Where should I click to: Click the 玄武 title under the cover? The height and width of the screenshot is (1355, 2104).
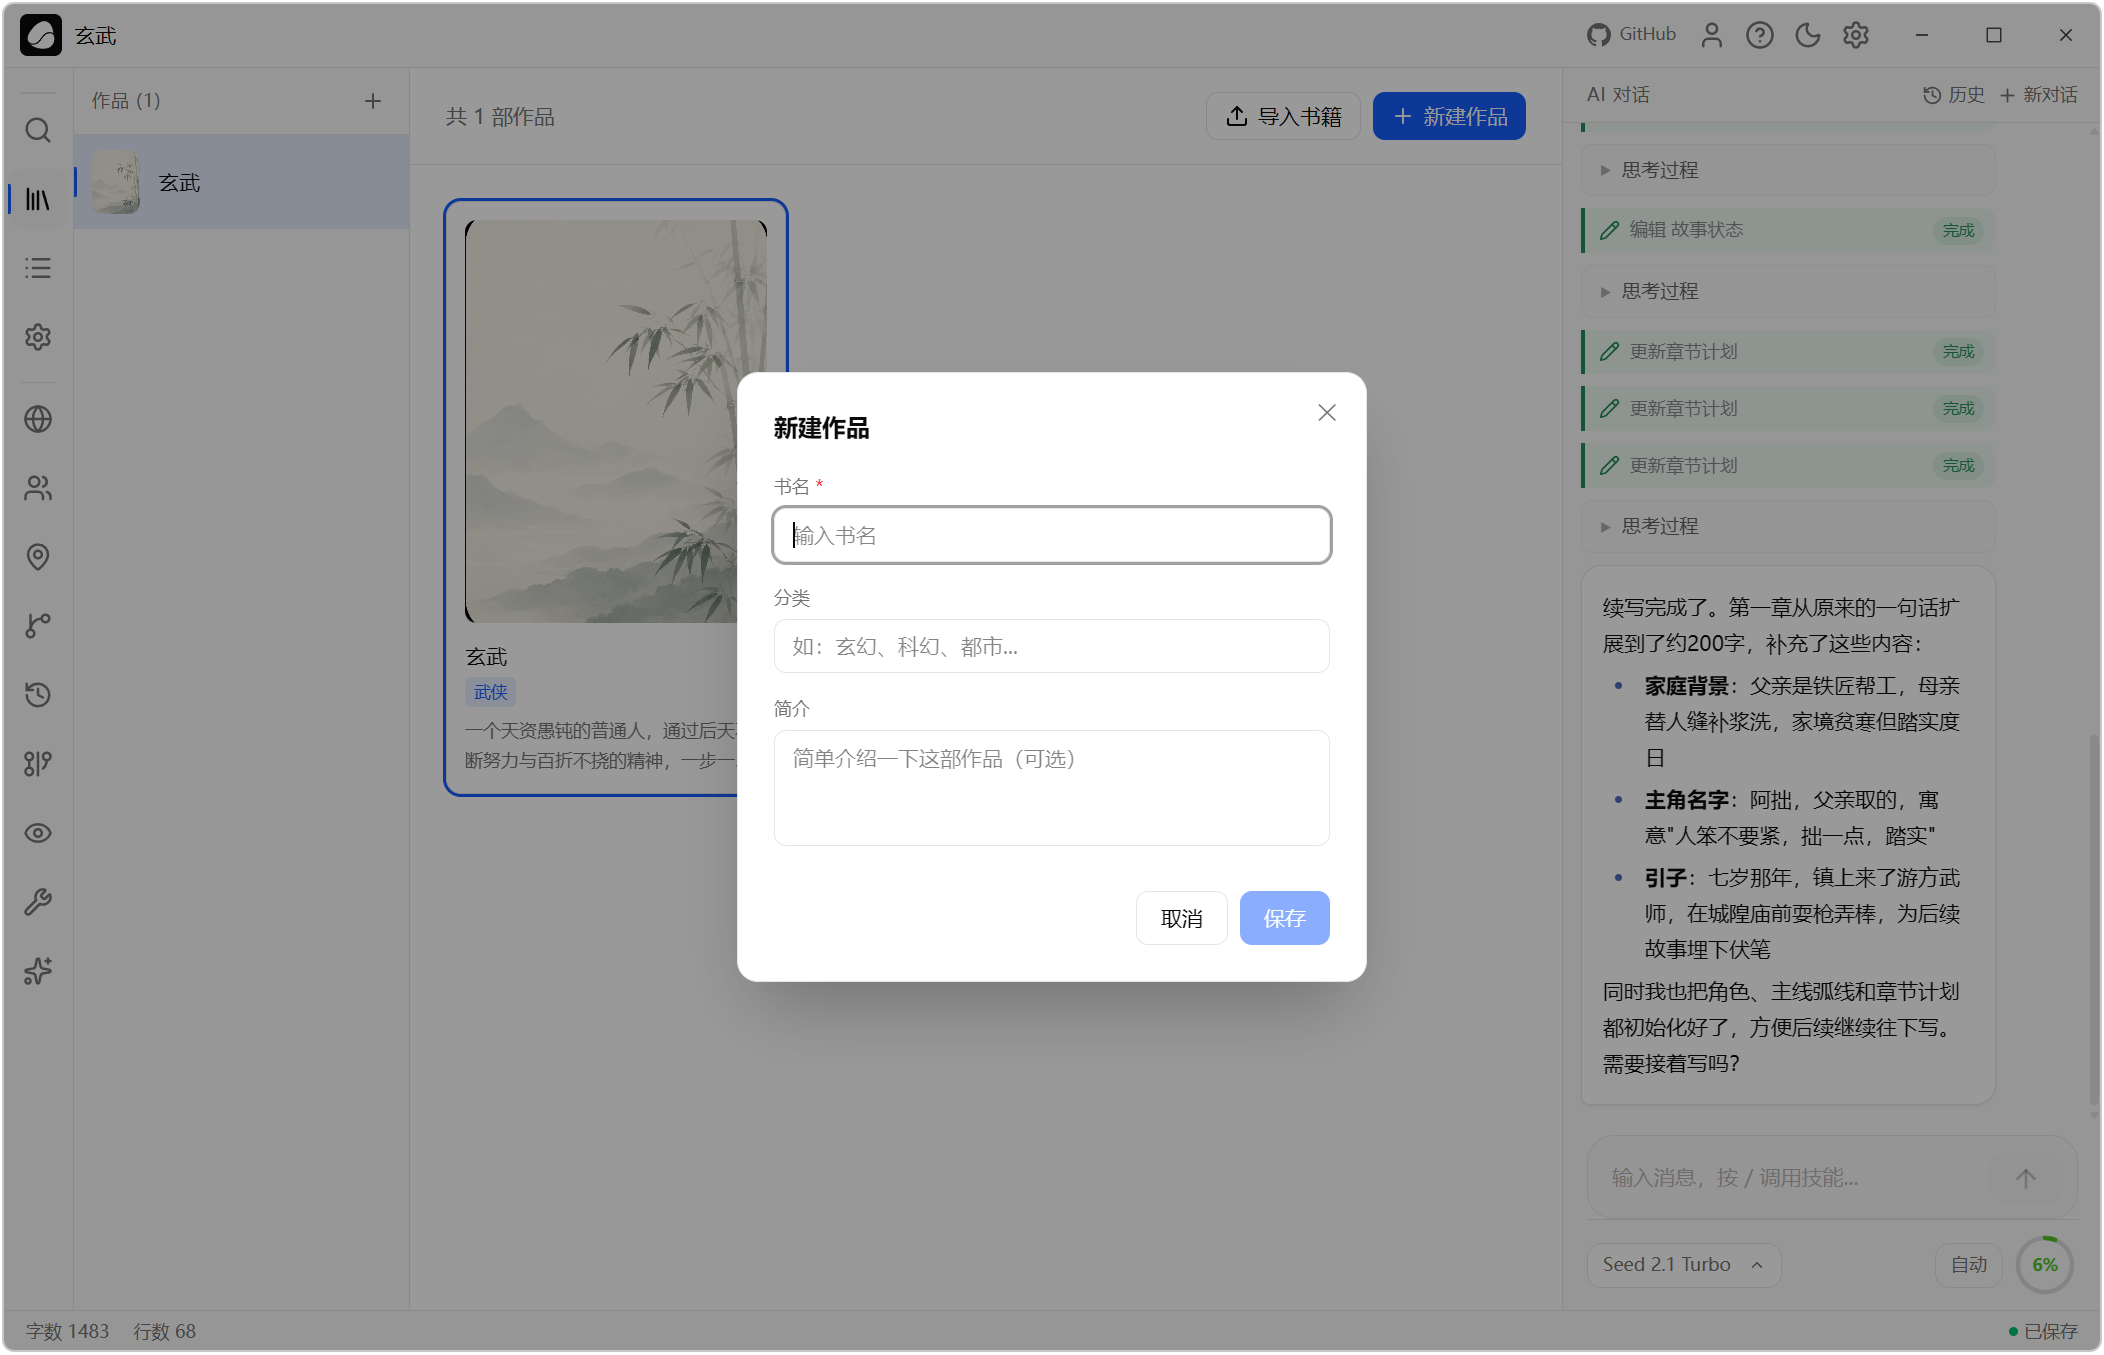[486, 657]
